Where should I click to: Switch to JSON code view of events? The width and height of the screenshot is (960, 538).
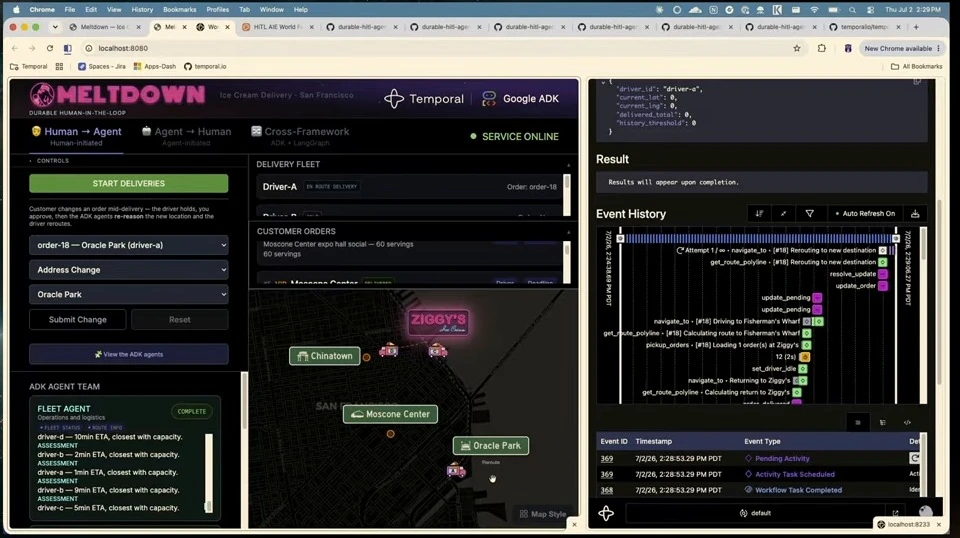coord(907,422)
